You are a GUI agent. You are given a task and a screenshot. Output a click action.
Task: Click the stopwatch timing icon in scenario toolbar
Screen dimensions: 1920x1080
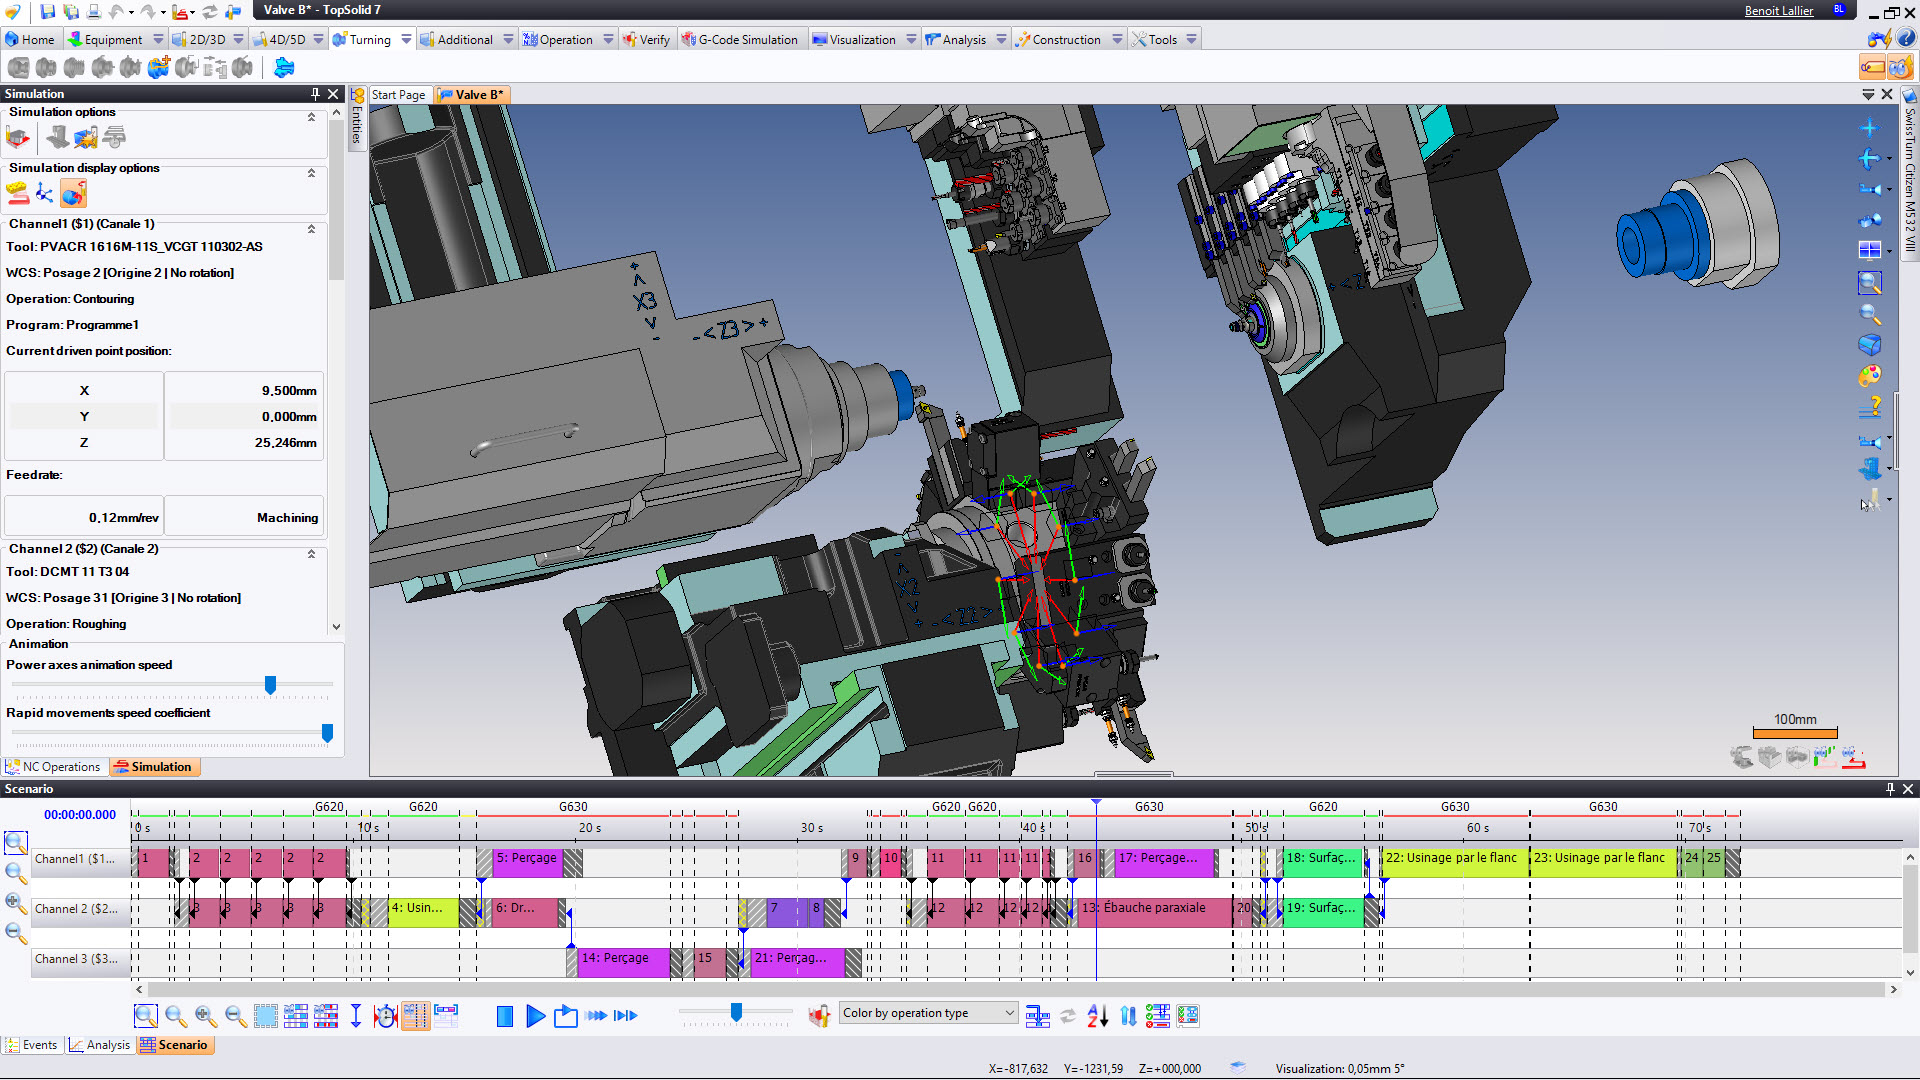click(x=385, y=1016)
